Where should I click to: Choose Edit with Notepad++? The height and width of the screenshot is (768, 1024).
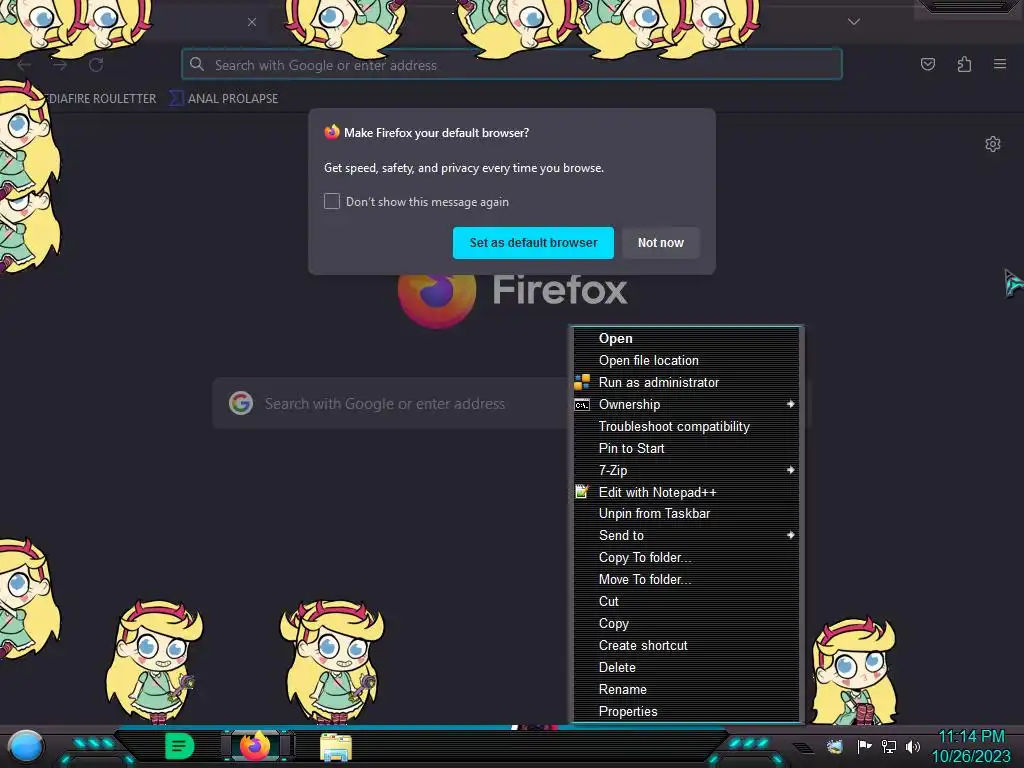[686, 492]
